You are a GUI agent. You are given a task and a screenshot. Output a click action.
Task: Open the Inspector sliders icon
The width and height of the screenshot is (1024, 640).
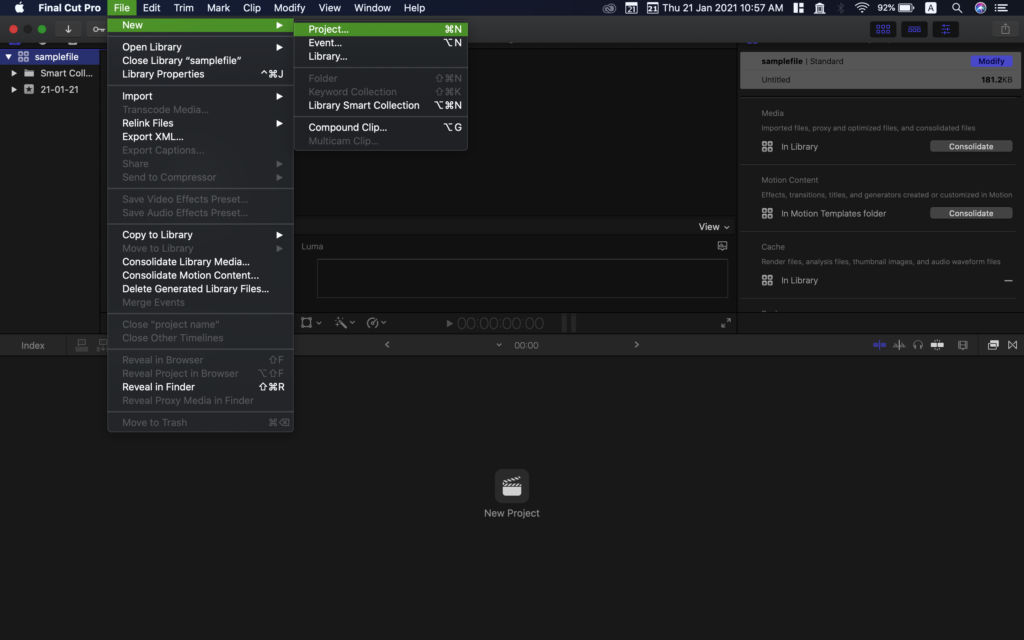tap(945, 29)
